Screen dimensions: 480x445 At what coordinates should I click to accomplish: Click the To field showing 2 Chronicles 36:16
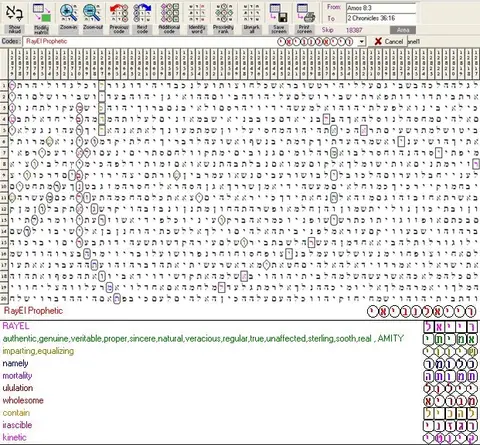click(381, 18)
